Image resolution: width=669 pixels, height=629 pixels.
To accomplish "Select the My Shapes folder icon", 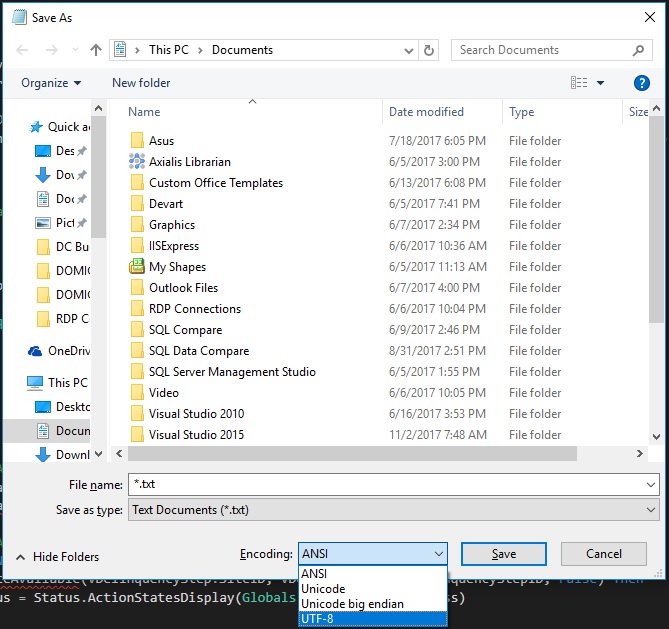I will 137,266.
